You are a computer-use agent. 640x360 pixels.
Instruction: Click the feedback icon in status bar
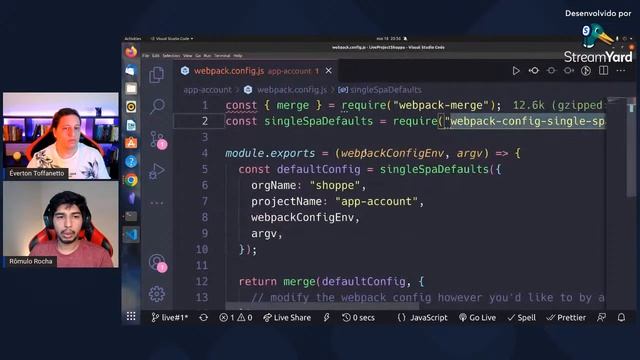(x=601, y=318)
